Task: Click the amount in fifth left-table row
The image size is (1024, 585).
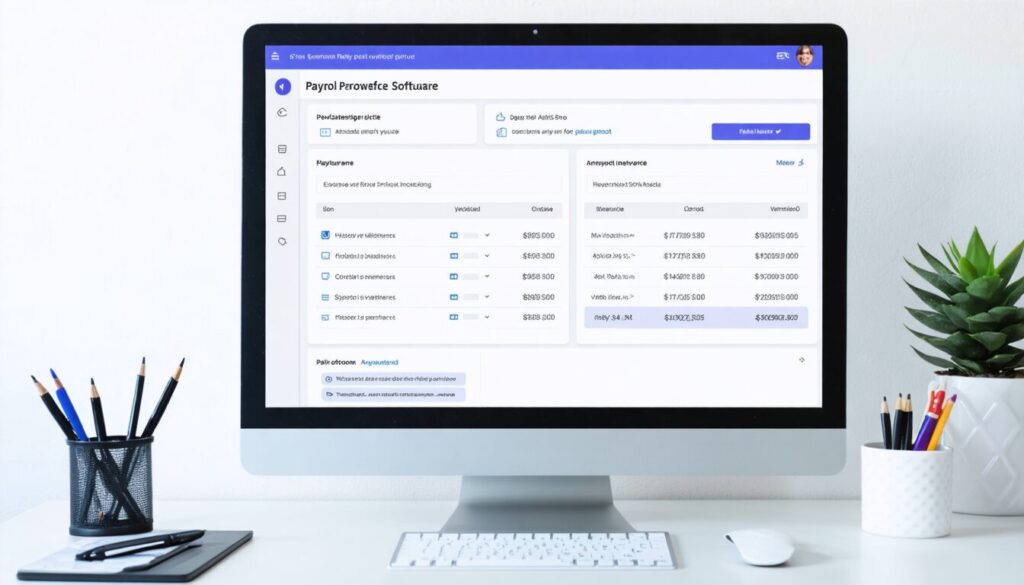Action: pos(539,317)
